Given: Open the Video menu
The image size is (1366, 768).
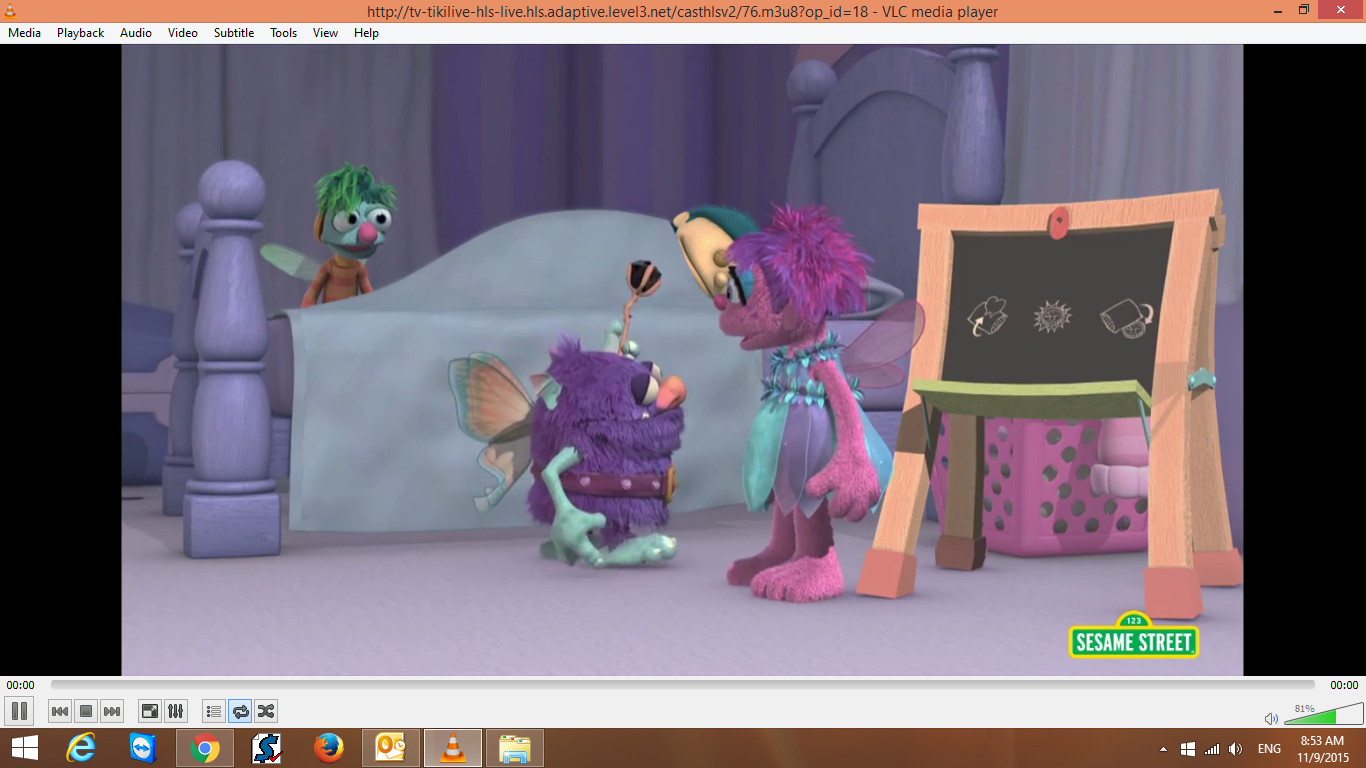Looking at the screenshot, I should [x=183, y=33].
